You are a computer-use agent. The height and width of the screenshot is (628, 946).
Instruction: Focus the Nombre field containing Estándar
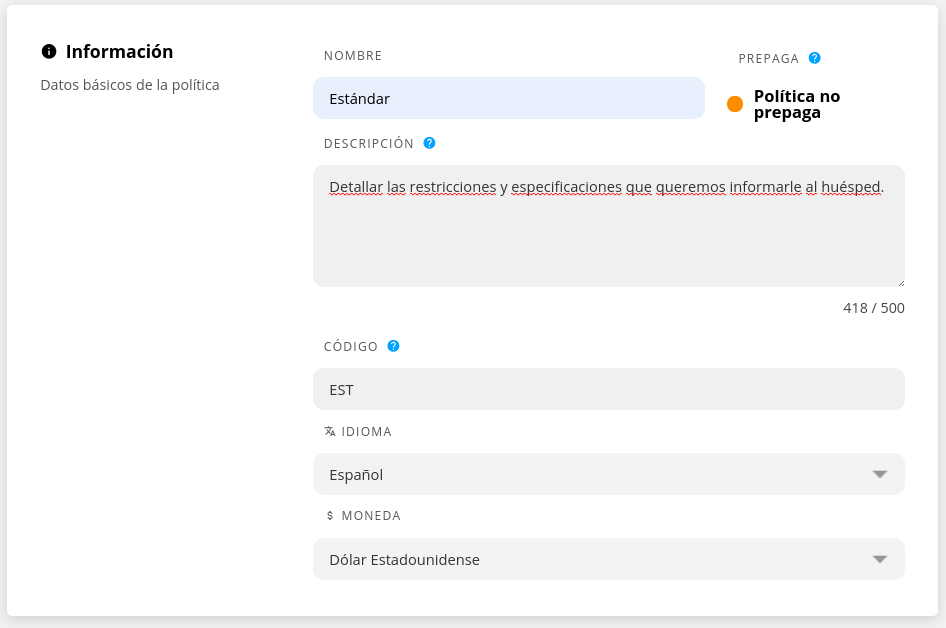pyautogui.click(x=508, y=98)
